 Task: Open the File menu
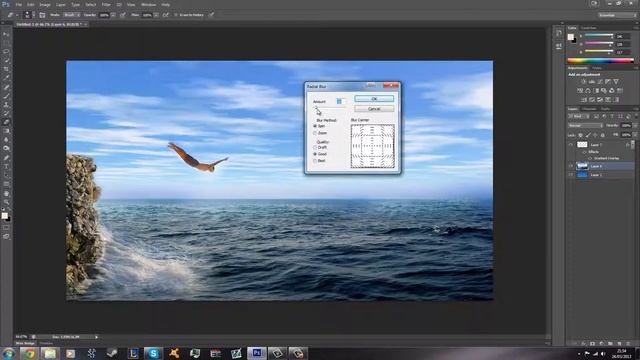(18, 4)
